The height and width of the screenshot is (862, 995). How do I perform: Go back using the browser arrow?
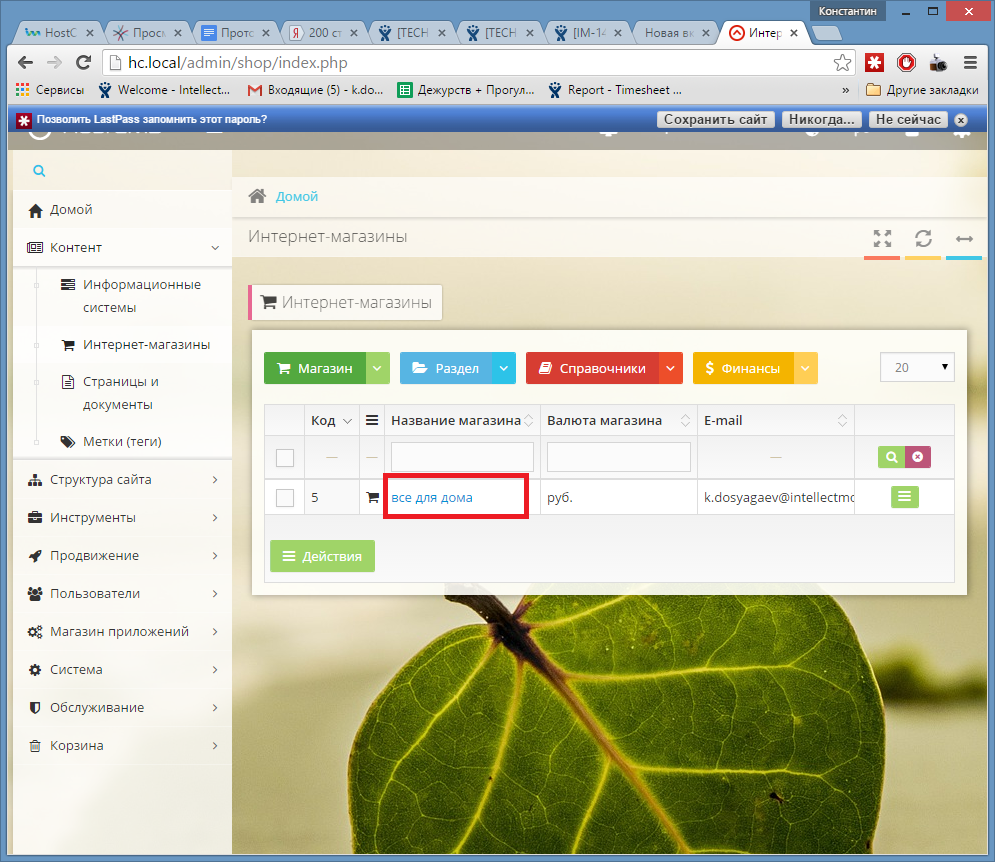tap(25, 63)
